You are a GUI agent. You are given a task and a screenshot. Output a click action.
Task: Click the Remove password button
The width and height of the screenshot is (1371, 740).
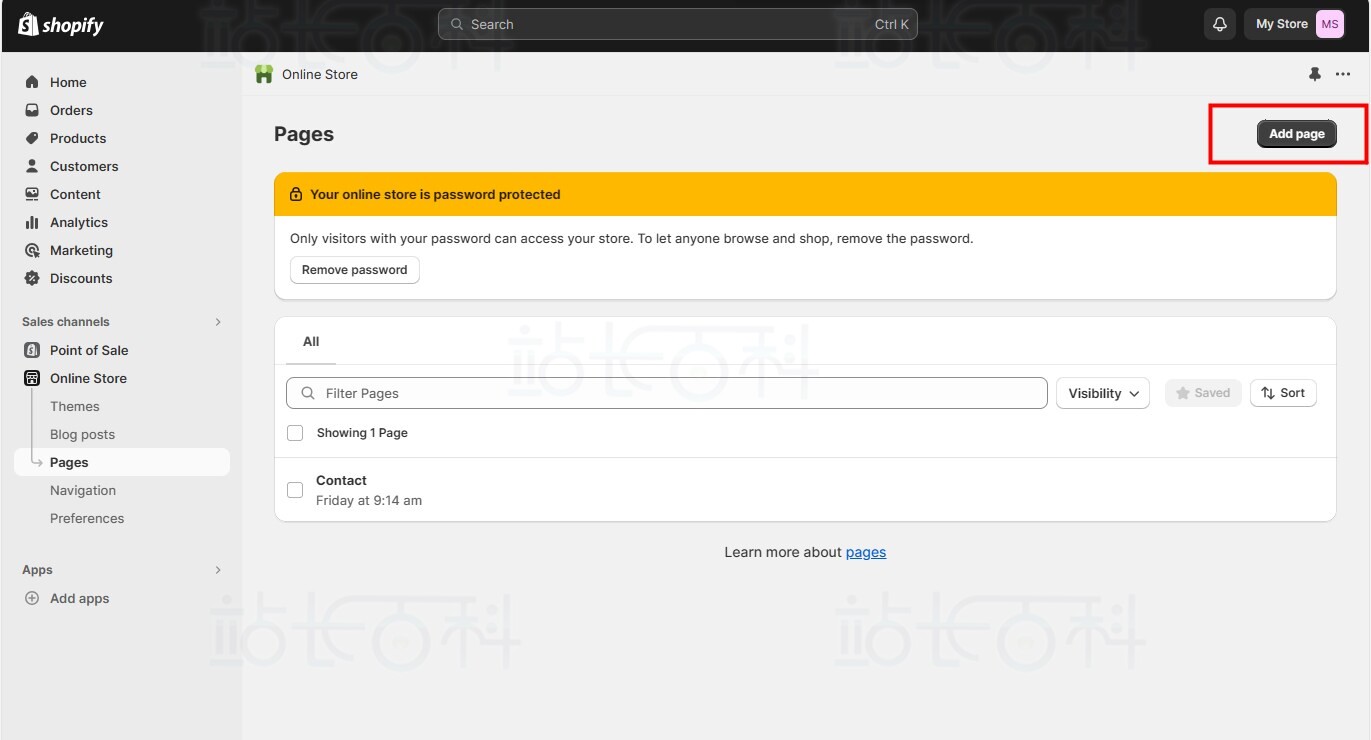354,270
